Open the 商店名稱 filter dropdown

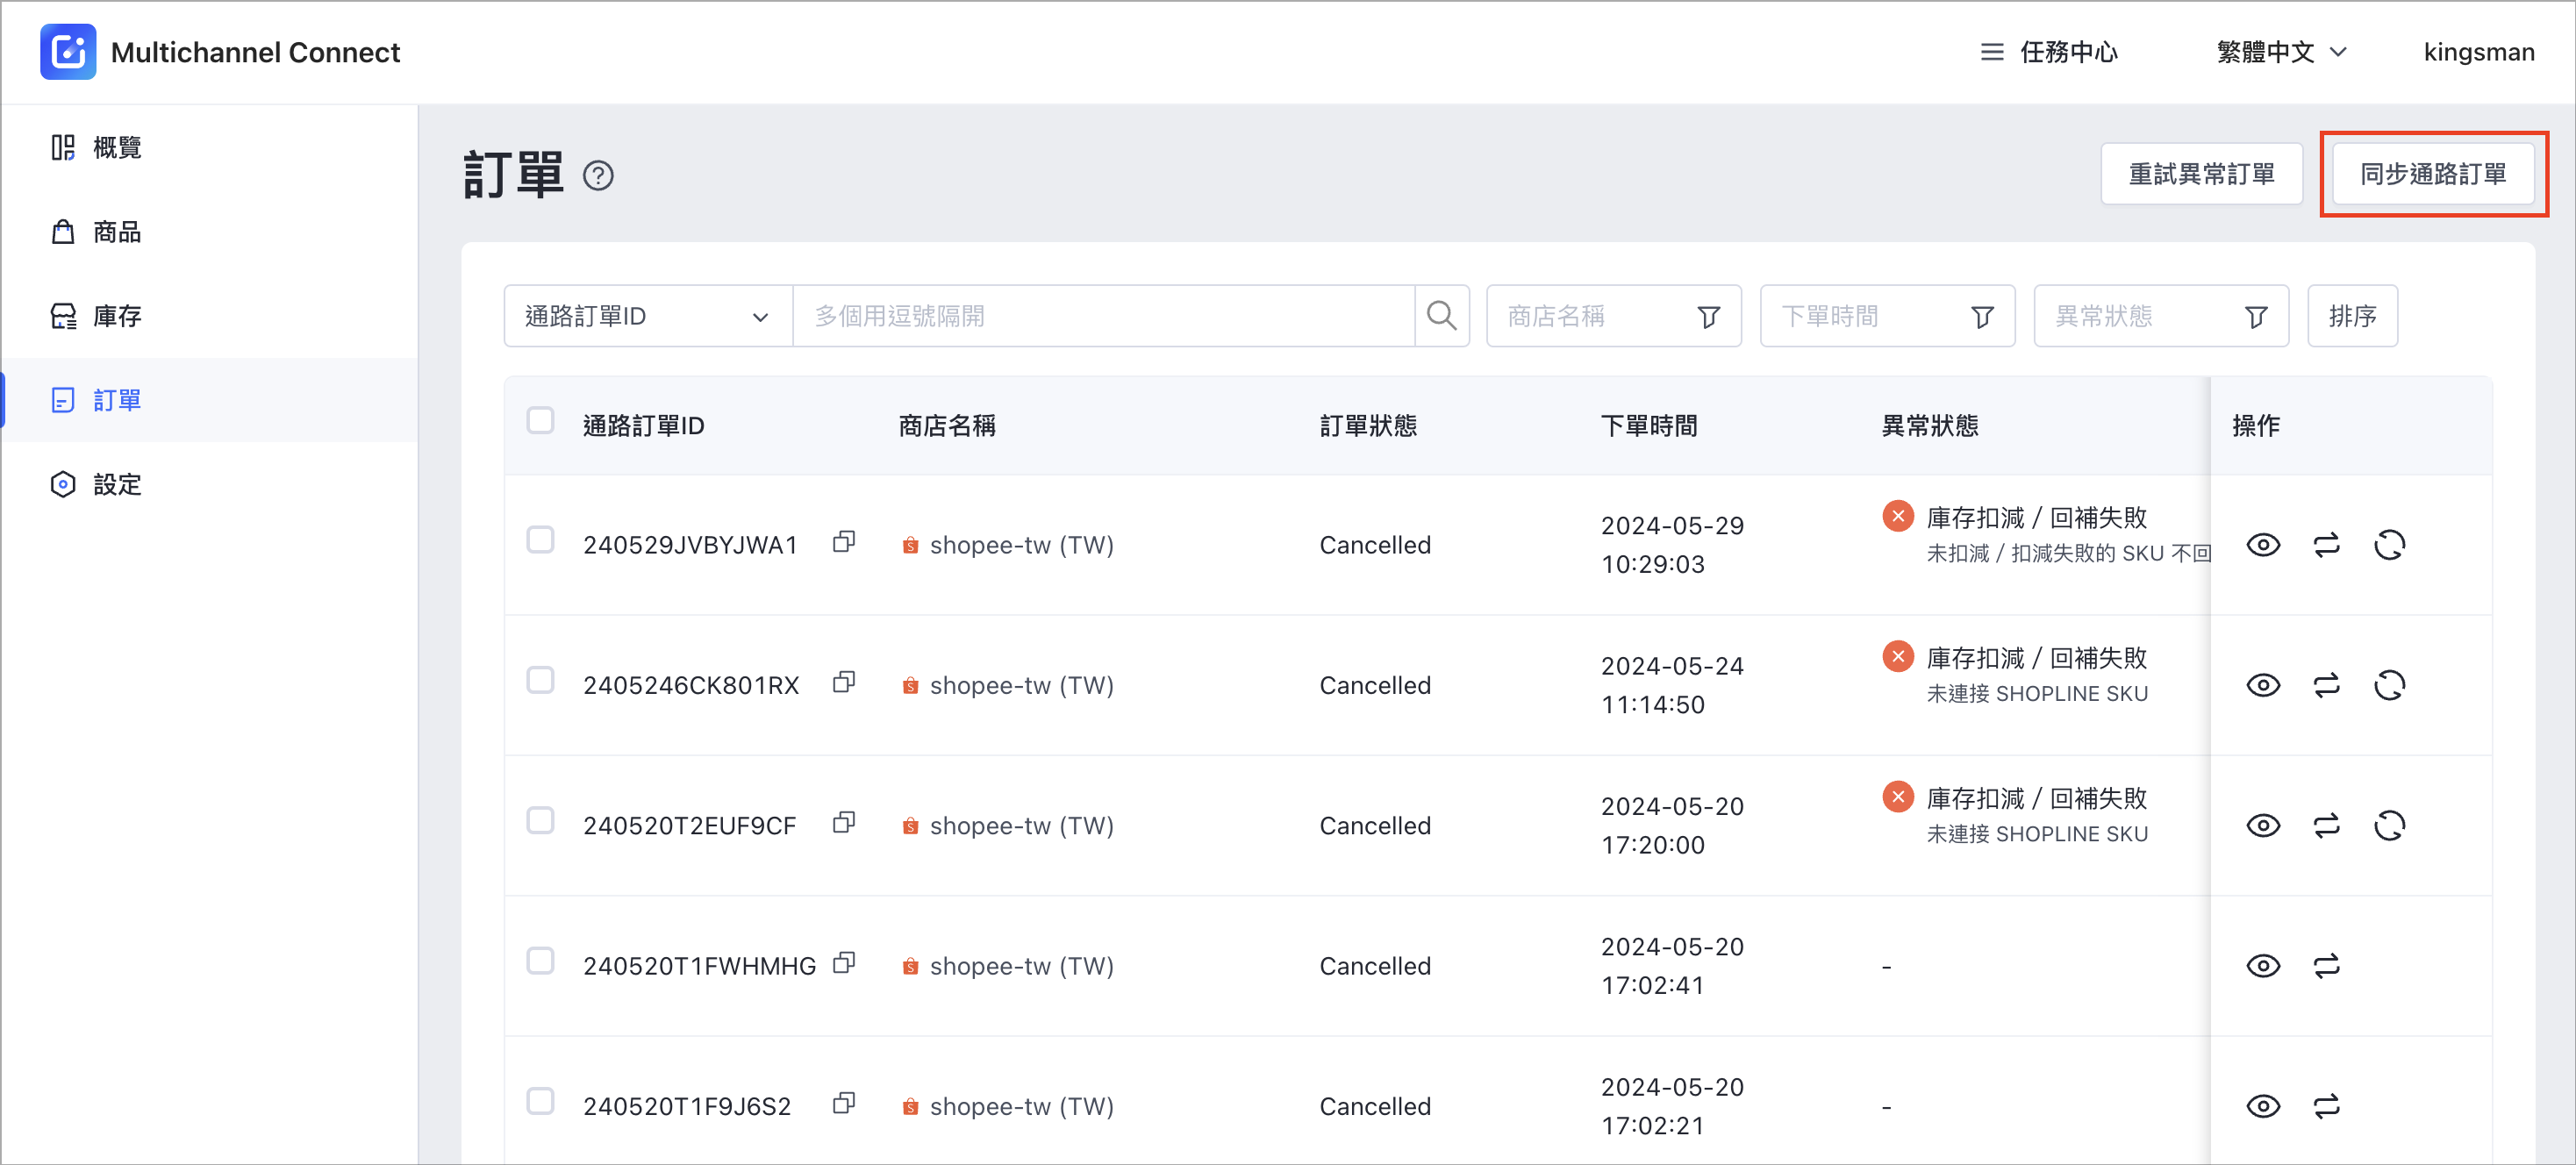pyautogui.click(x=1613, y=316)
